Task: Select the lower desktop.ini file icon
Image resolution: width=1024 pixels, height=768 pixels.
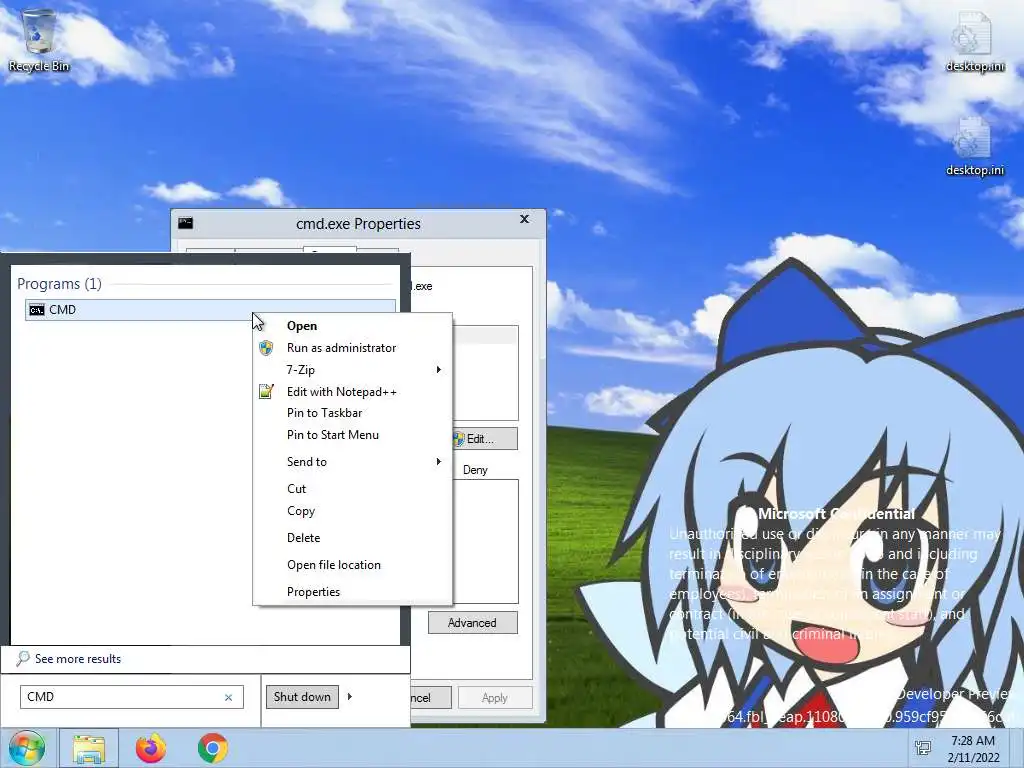Action: 974,146
